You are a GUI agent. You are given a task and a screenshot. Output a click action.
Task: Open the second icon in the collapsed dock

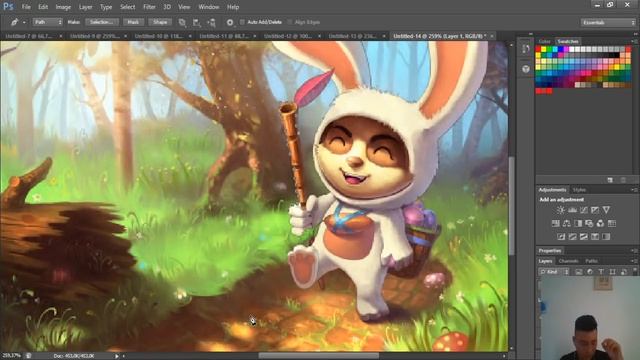pos(526,69)
